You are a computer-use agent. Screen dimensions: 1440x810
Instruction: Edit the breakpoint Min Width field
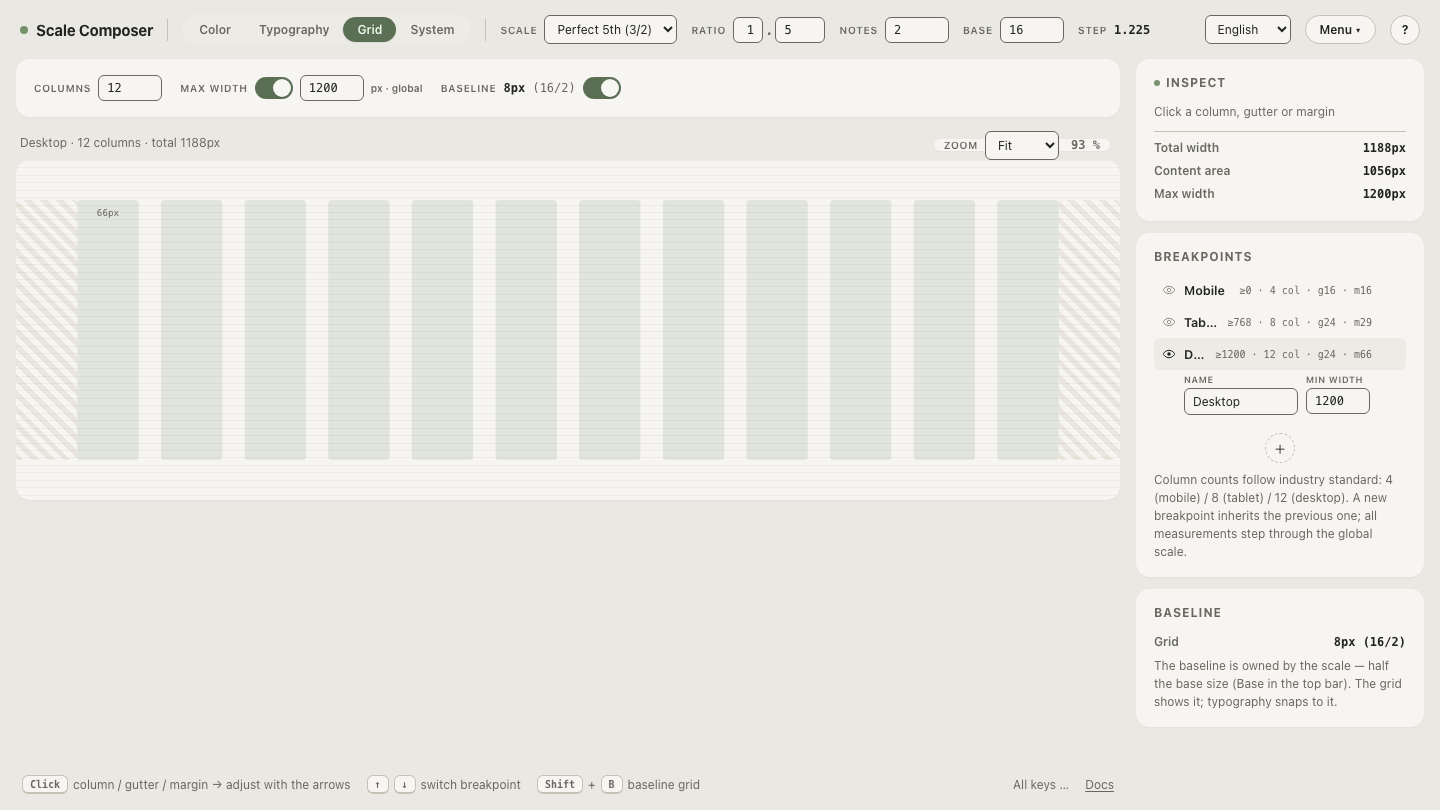click(1338, 401)
